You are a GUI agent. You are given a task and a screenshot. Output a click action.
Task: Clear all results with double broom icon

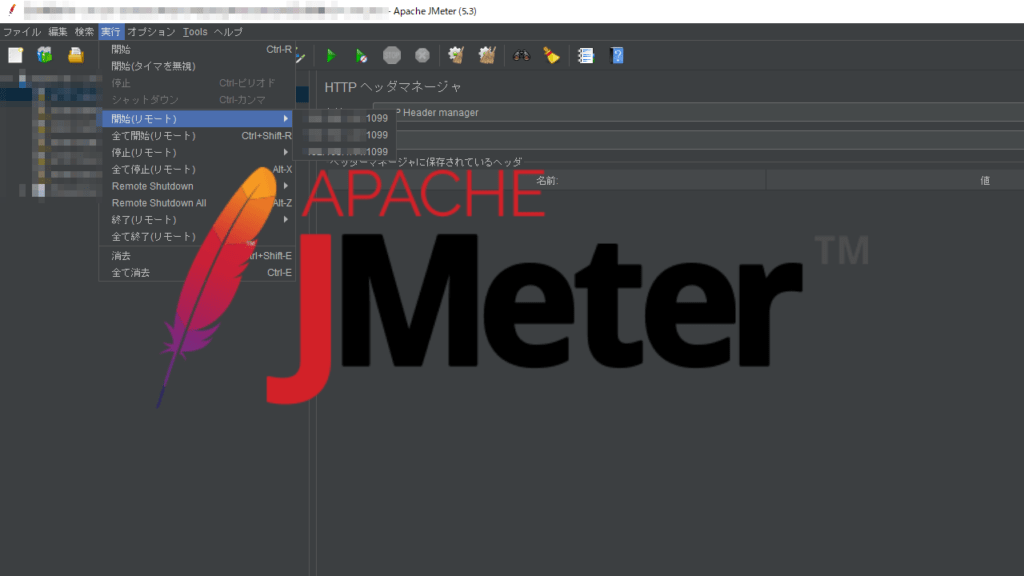click(x=487, y=56)
